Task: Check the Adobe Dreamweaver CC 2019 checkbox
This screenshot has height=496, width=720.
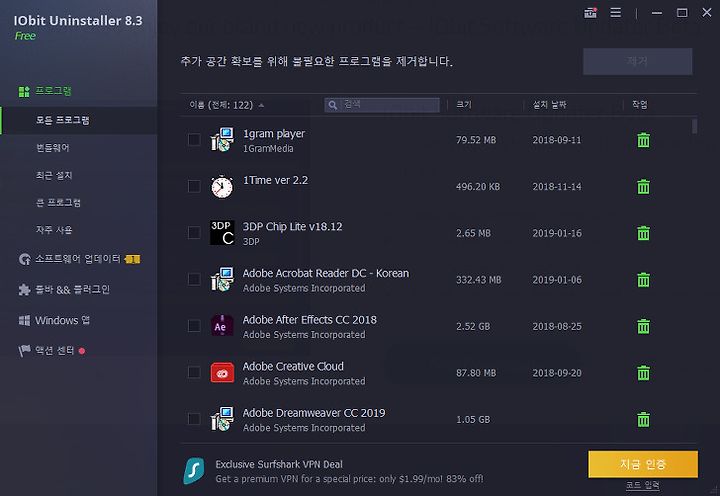Action: 194,419
